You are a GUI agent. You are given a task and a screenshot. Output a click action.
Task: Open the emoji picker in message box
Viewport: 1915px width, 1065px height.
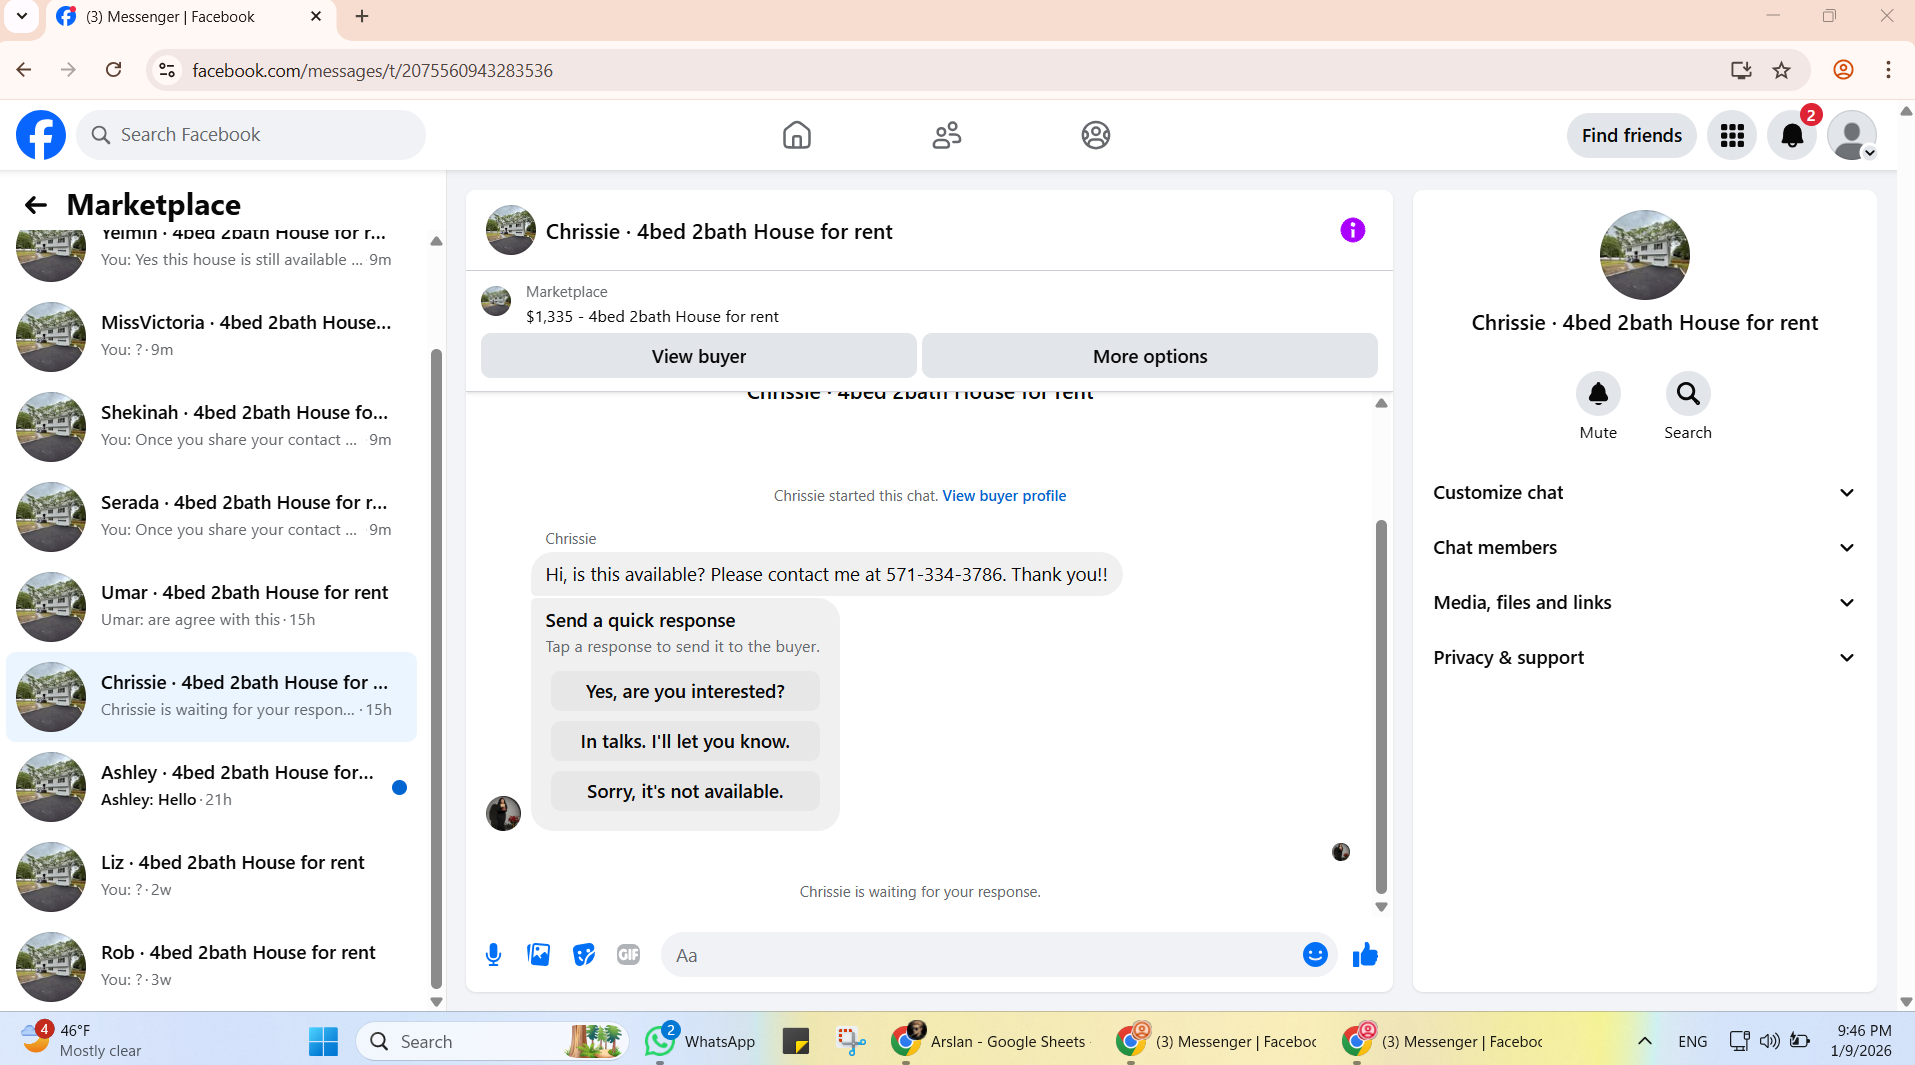click(x=1315, y=955)
